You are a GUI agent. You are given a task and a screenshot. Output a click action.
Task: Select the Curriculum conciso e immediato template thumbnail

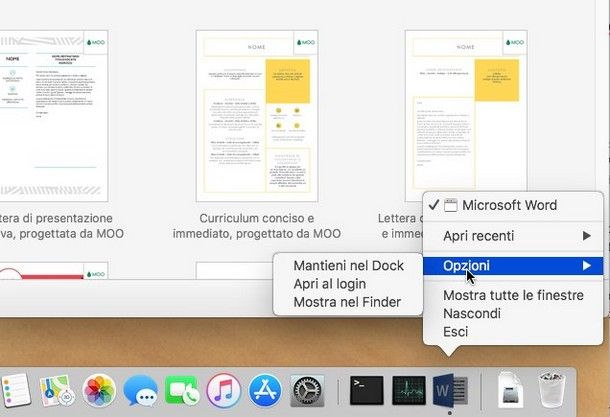(x=257, y=116)
